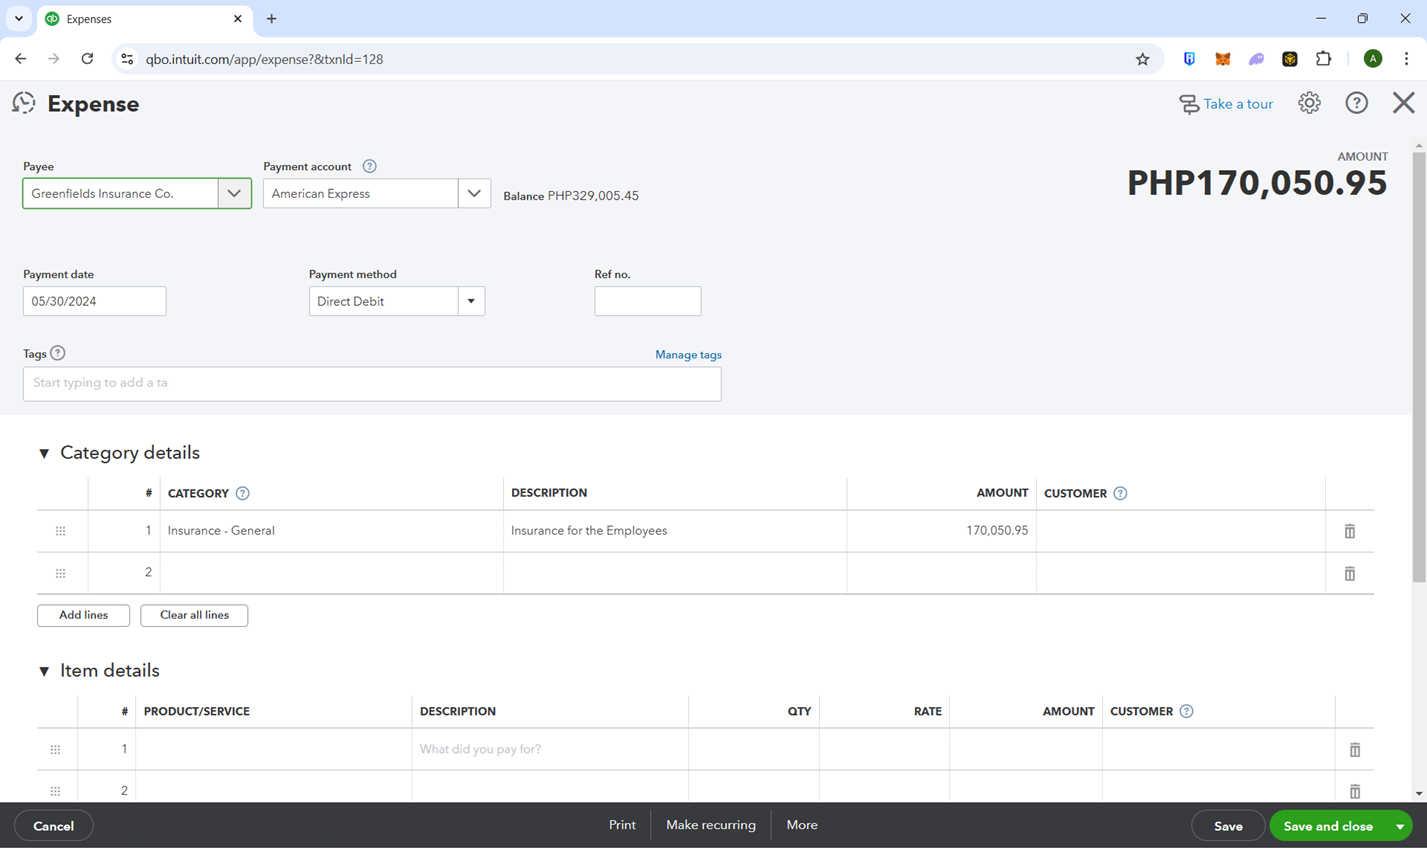Open Customer help icon in Category details
Image resolution: width=1427 pixels, height=848 pixels.
click(x=1120, y=493)
